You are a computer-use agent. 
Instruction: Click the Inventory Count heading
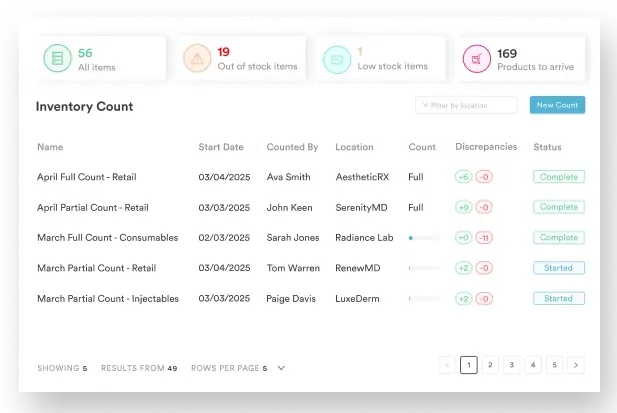pos(84,107)
